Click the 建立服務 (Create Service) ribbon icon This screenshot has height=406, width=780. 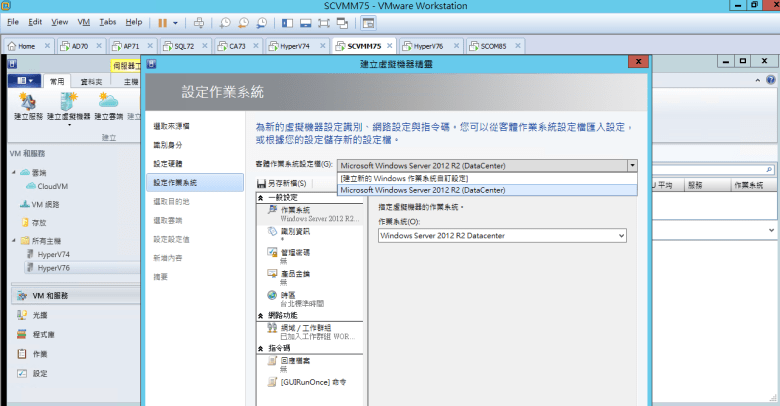point(27,105)
